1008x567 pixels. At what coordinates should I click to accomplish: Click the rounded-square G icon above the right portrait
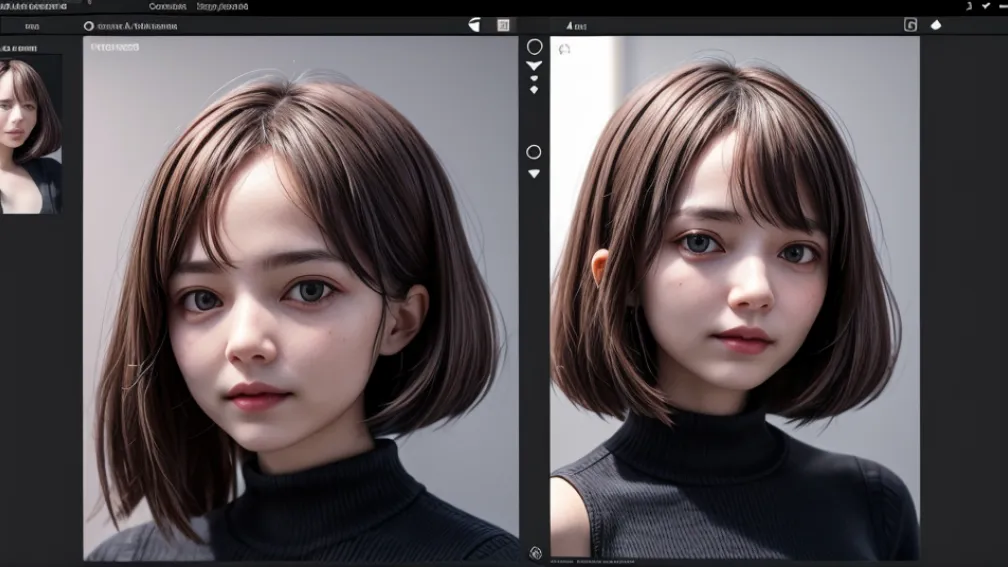point(910,25)
